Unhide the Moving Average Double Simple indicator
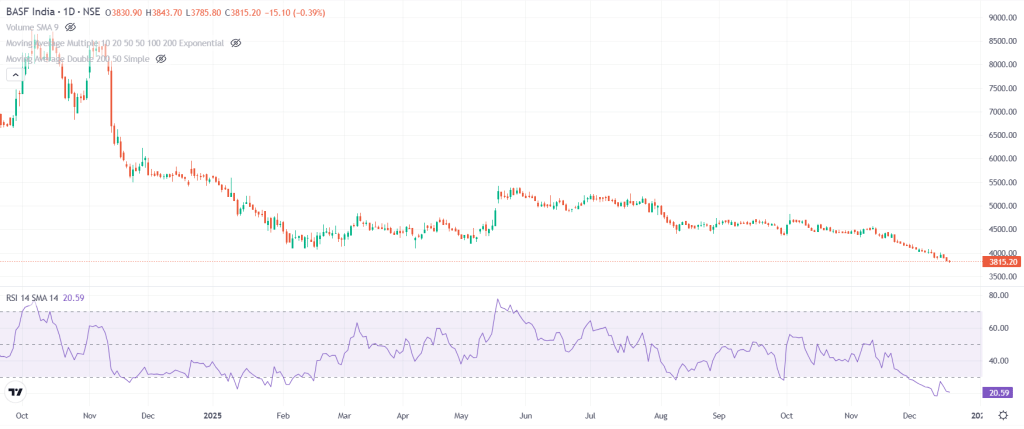Image resolution: width=1024 pixels, height=429 pixels. (161, 59)
